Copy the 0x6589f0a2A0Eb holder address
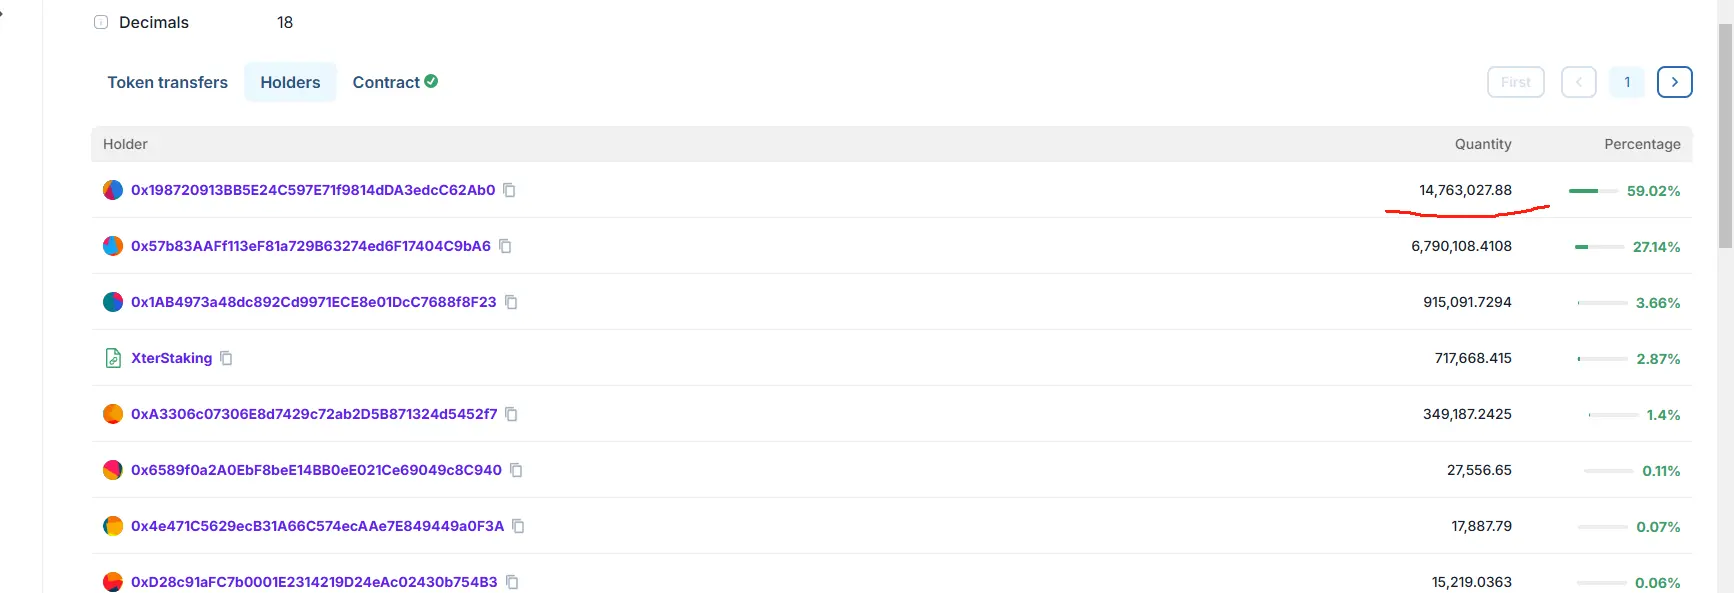 click(x=516, y=470)
